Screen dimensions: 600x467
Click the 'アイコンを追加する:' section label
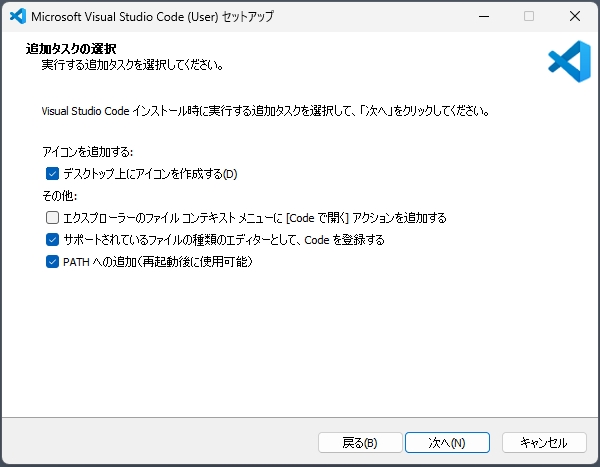88,152
